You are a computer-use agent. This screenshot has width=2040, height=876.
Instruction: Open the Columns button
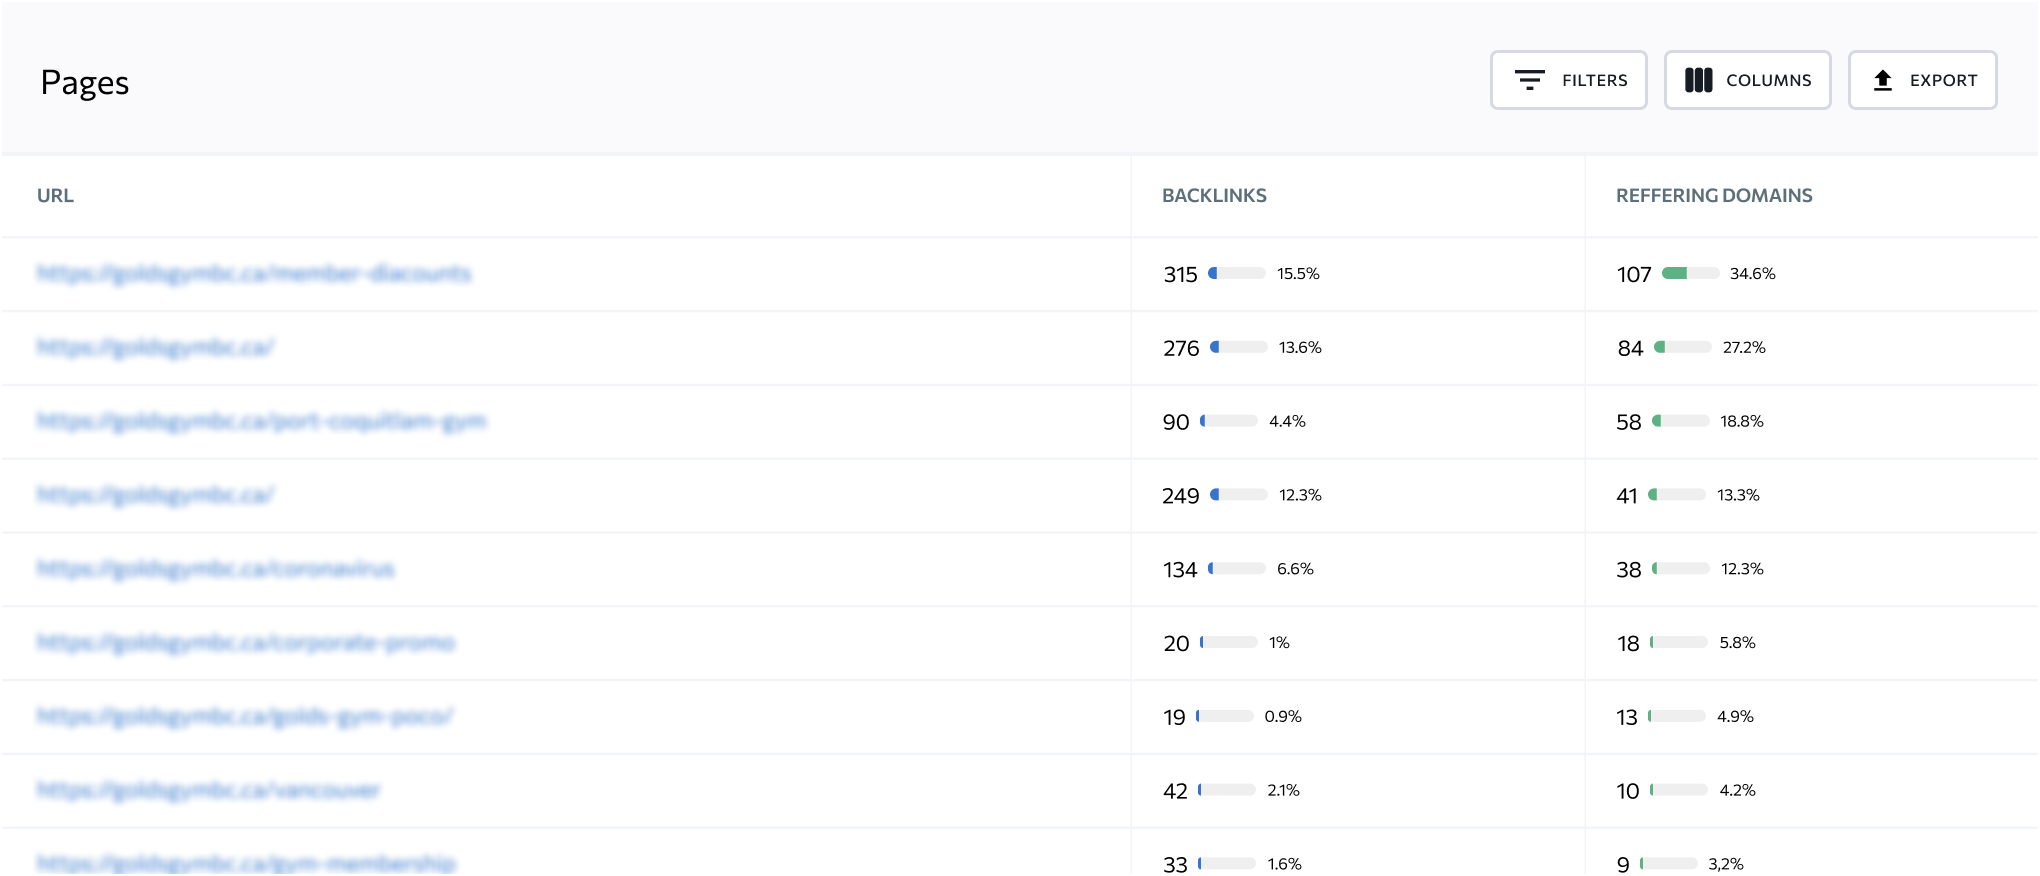[x=1747, y=80]
